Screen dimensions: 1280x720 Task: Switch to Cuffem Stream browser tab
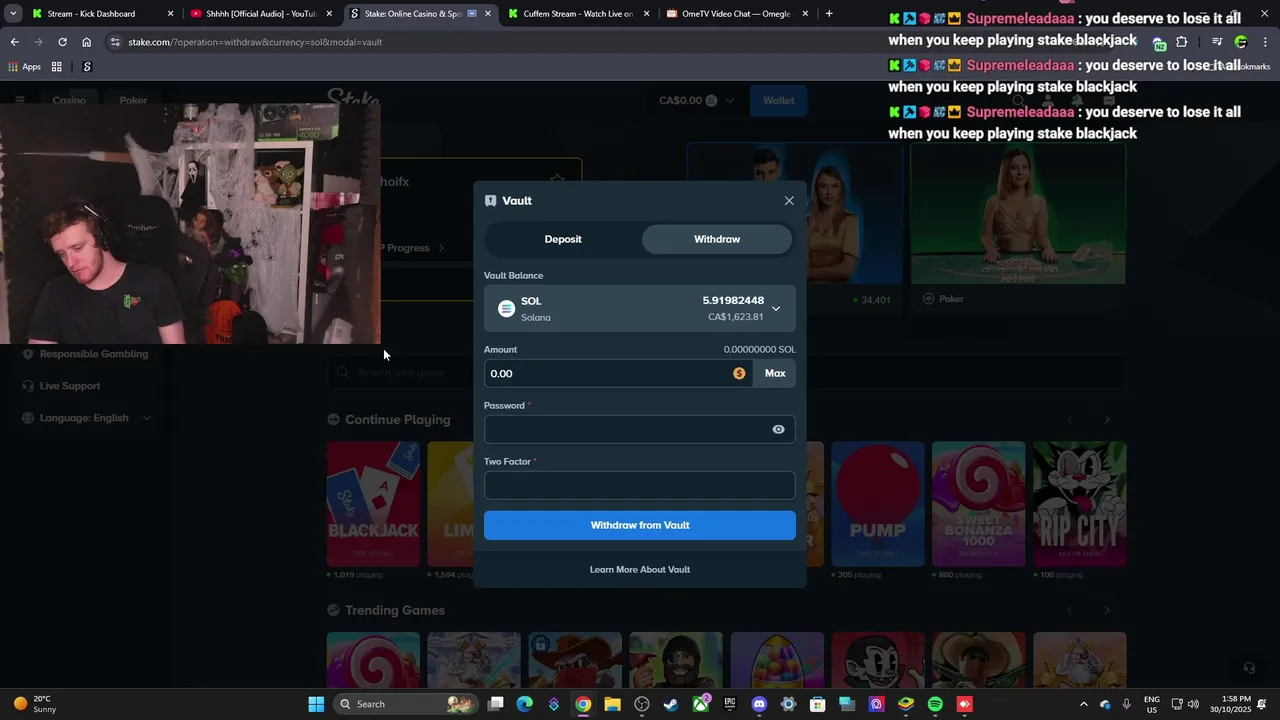(577, 14)
